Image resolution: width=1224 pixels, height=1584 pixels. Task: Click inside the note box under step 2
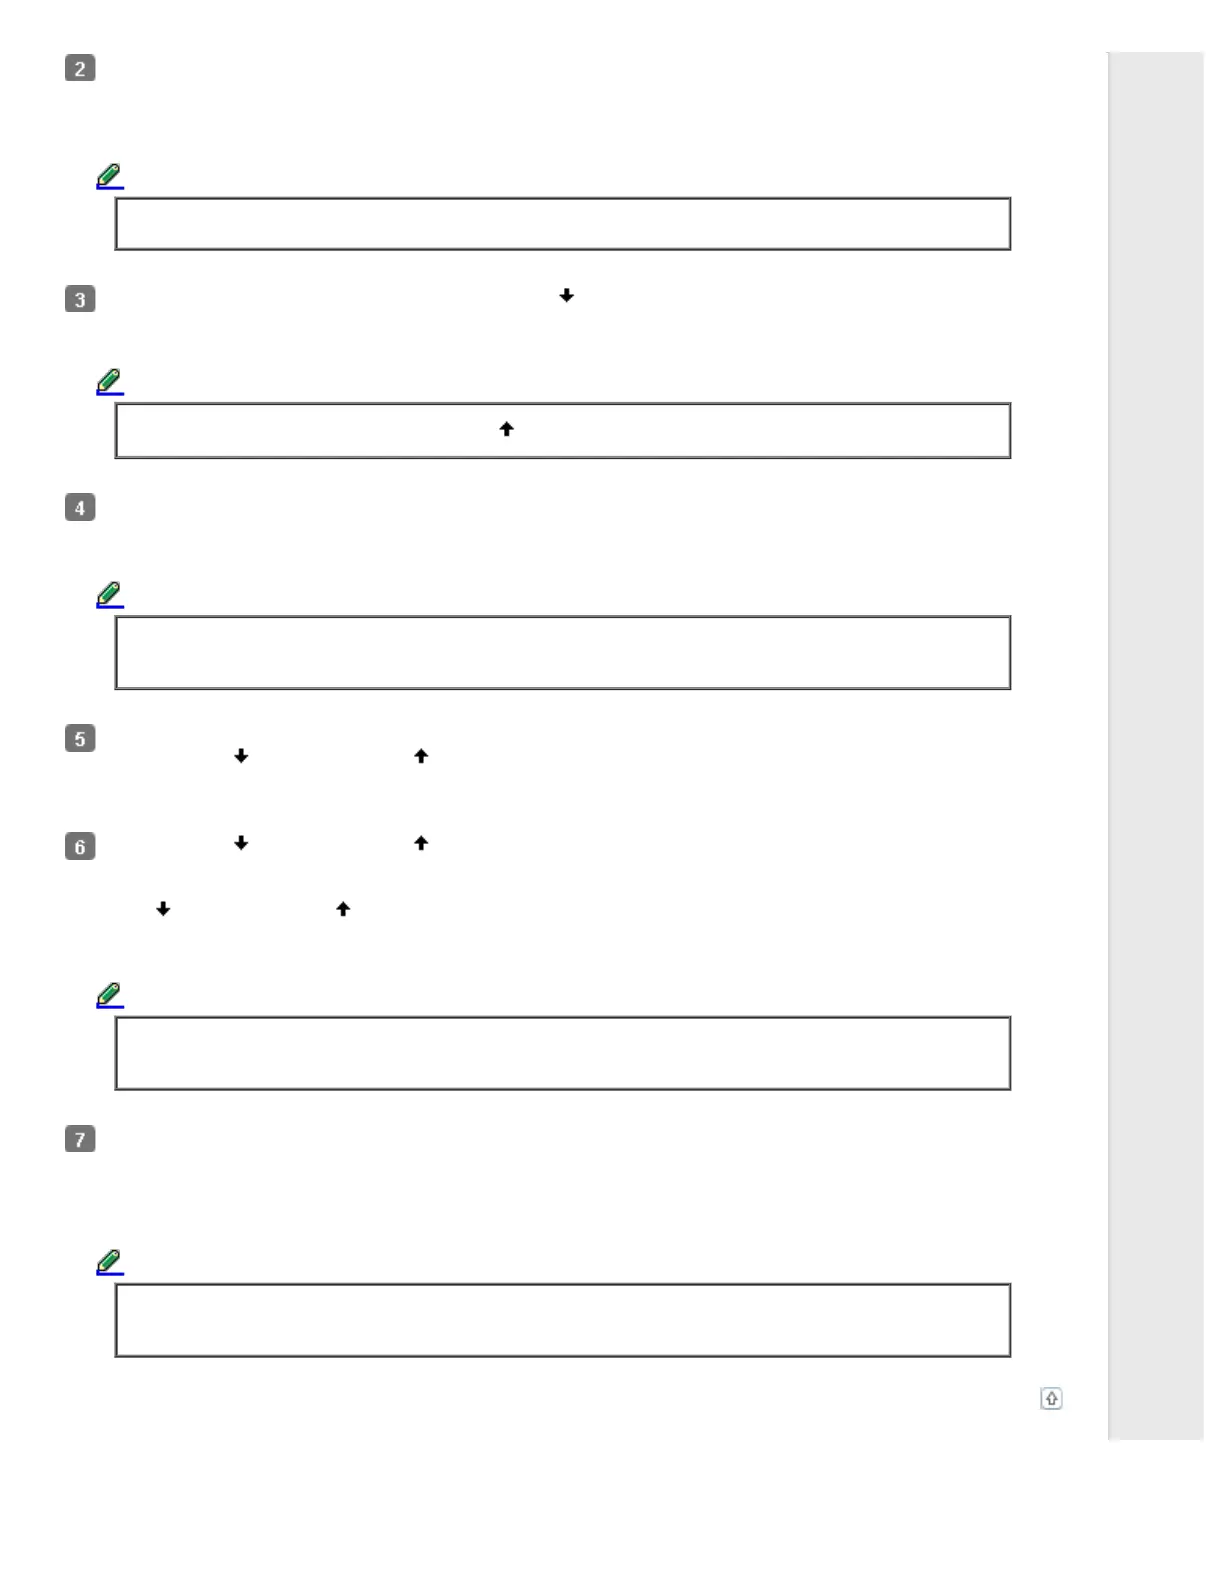563,224
